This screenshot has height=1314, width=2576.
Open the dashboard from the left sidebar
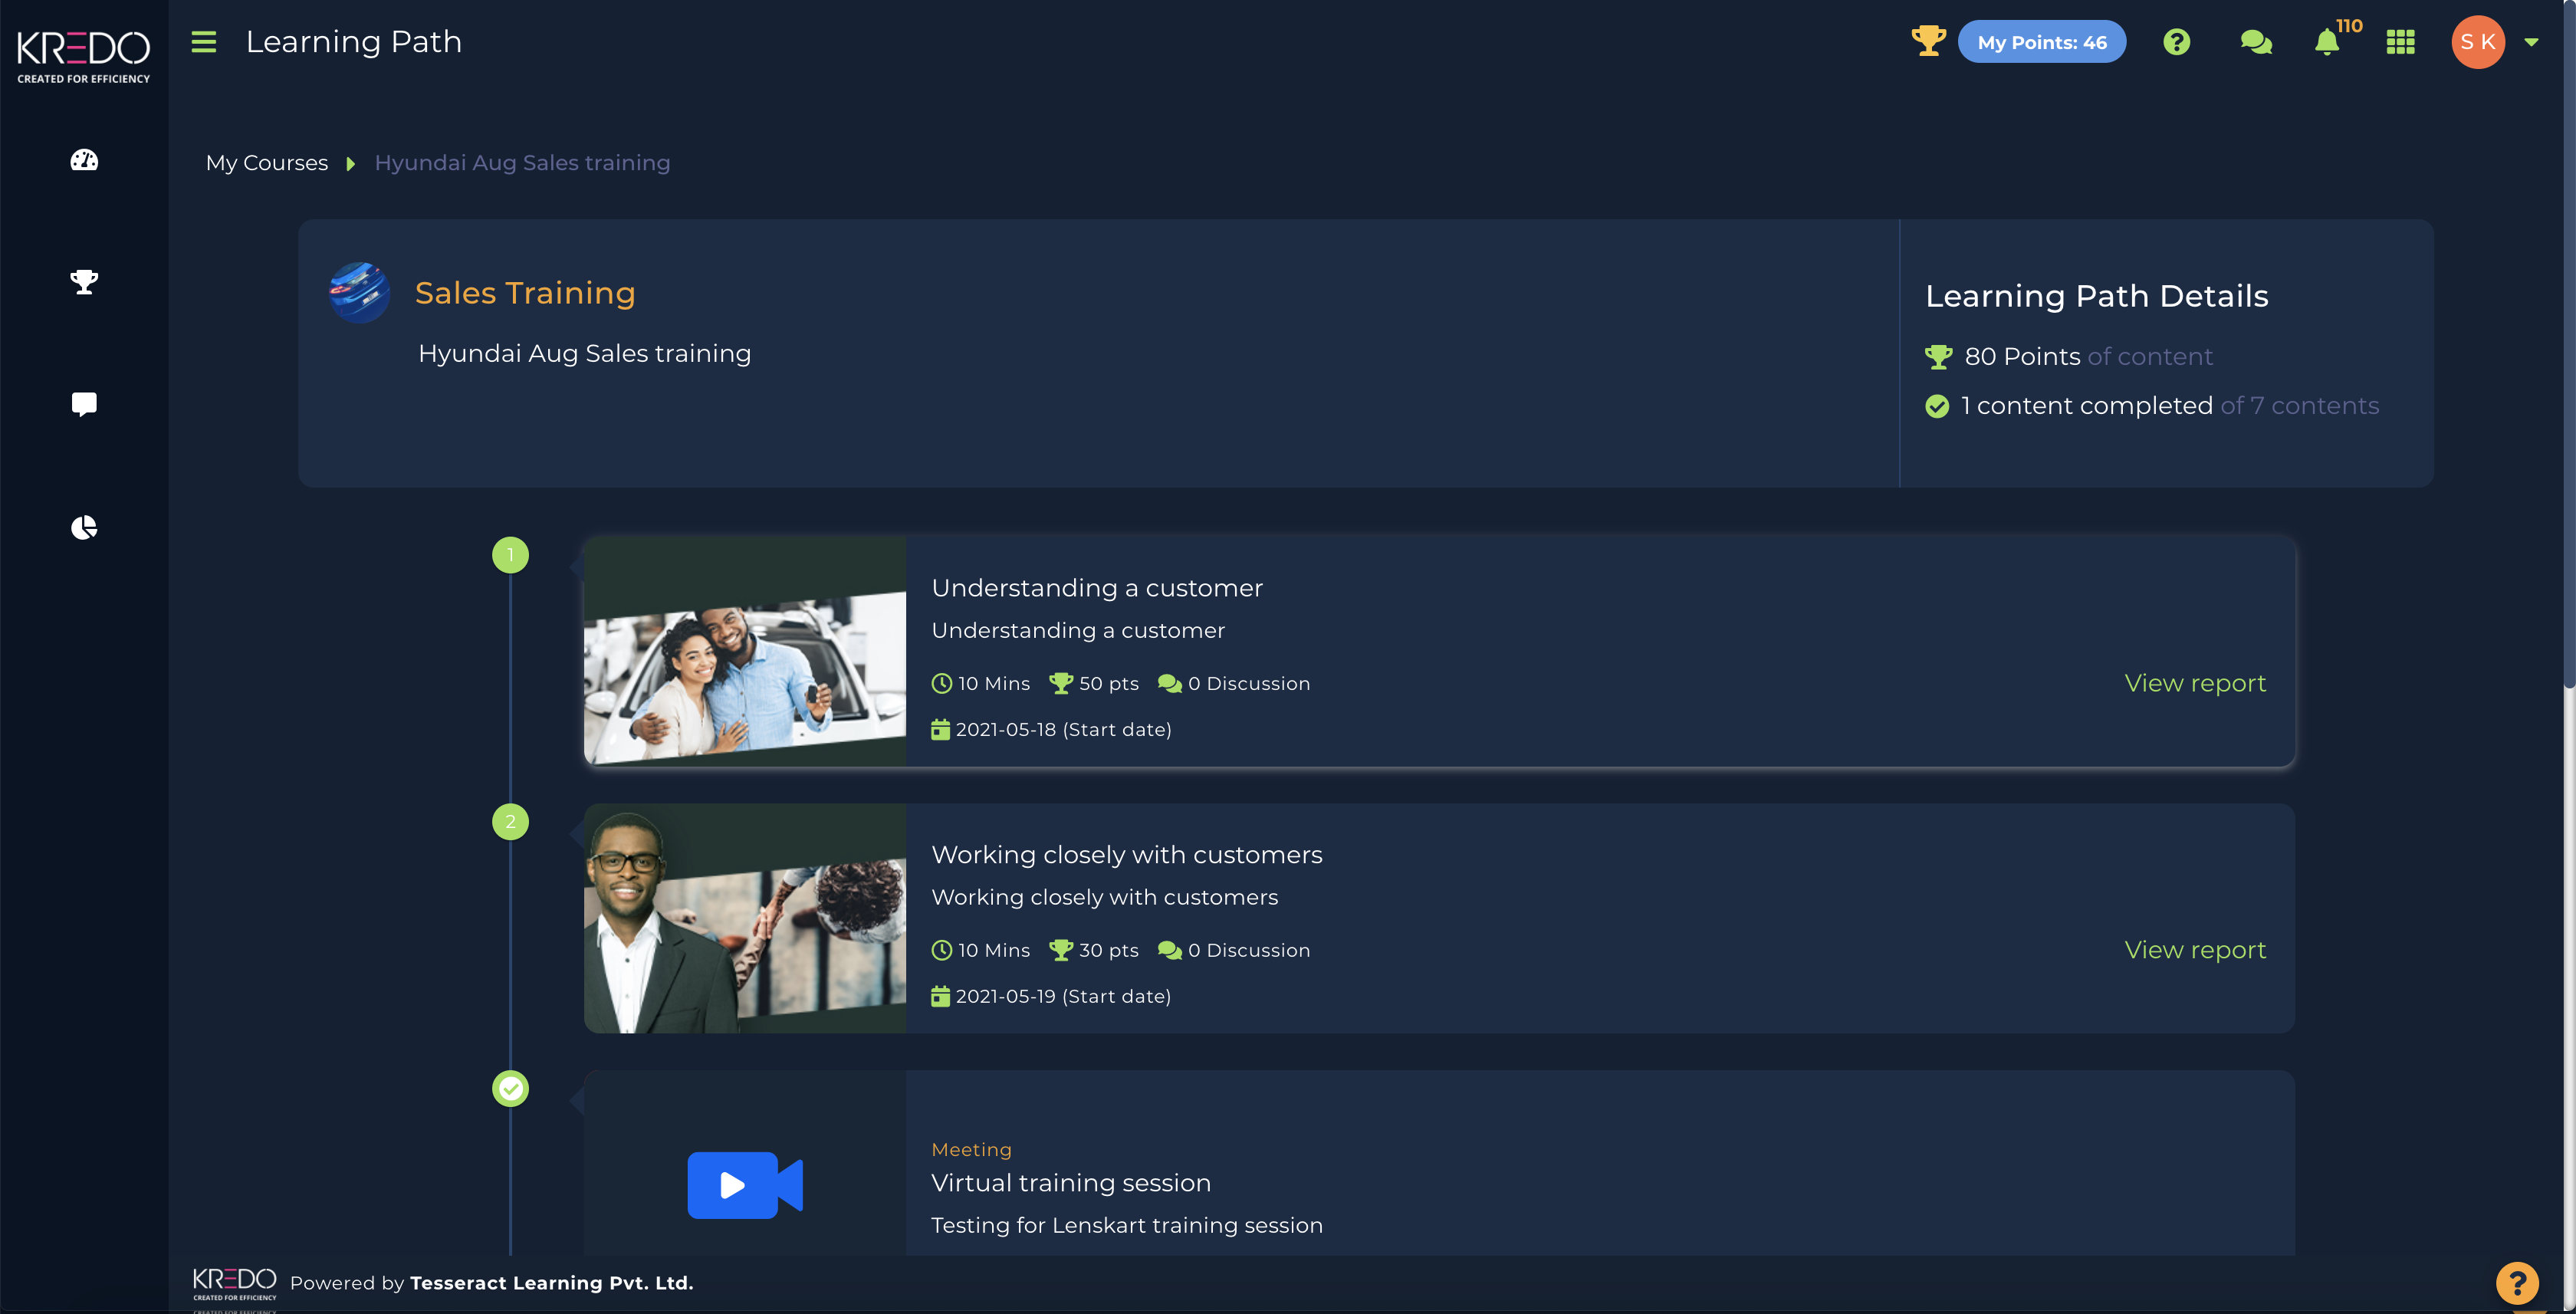[84, 160]
